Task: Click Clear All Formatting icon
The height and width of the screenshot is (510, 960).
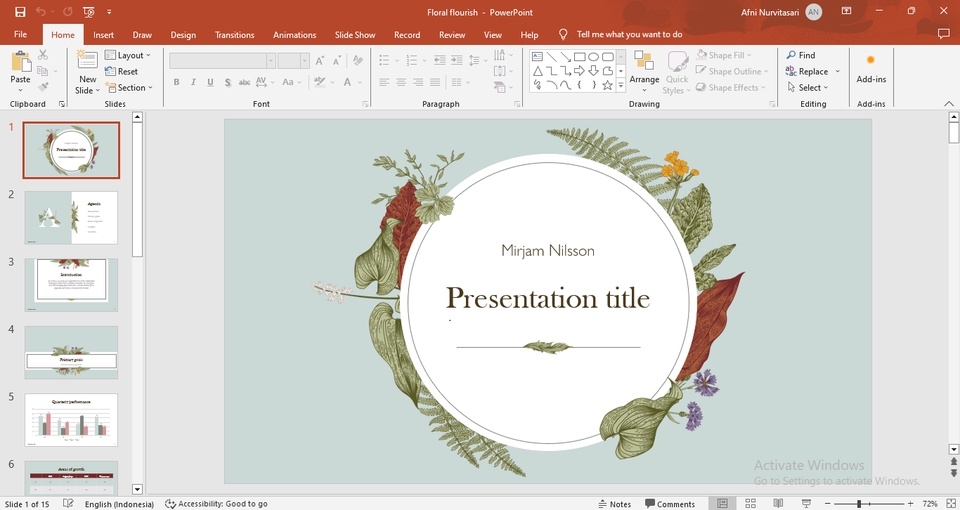Action: tap(358, 60)
